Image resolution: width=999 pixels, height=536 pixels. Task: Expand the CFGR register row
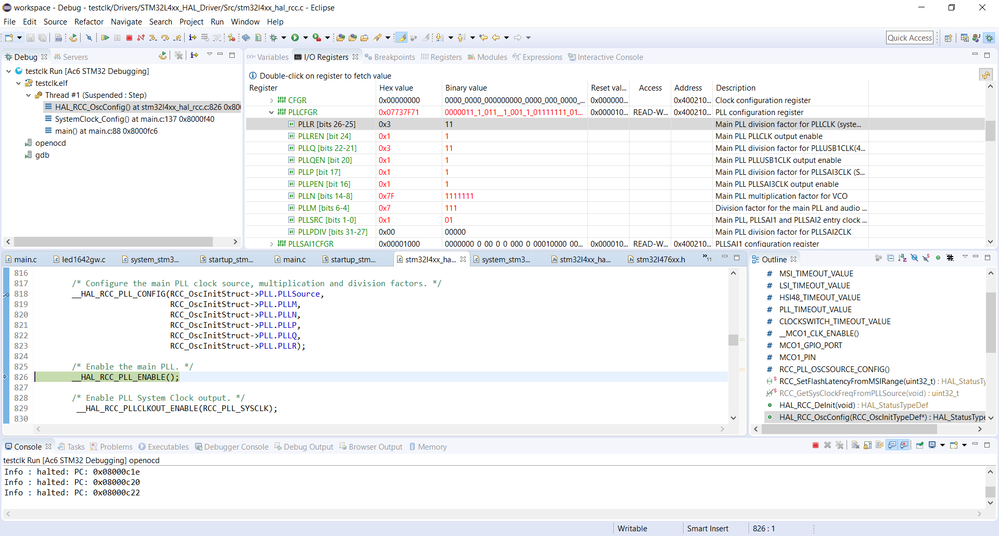[x=271, y=101]
